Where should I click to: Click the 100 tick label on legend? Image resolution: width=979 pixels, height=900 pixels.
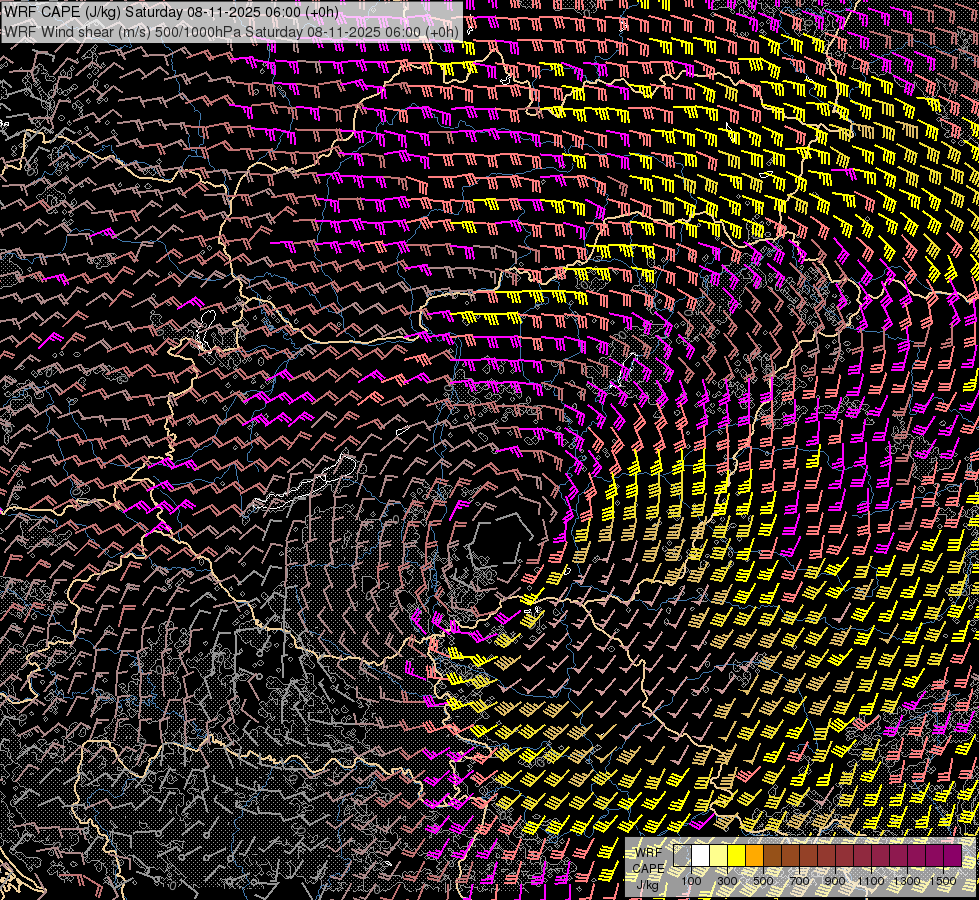(x=691, y=881)
